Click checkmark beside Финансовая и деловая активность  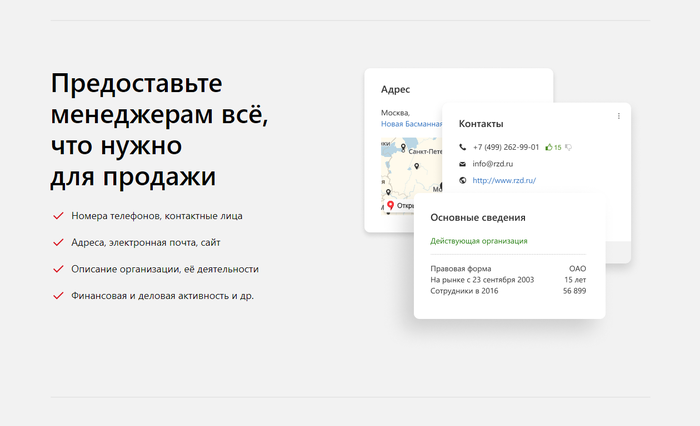click(x=57, y=296)
